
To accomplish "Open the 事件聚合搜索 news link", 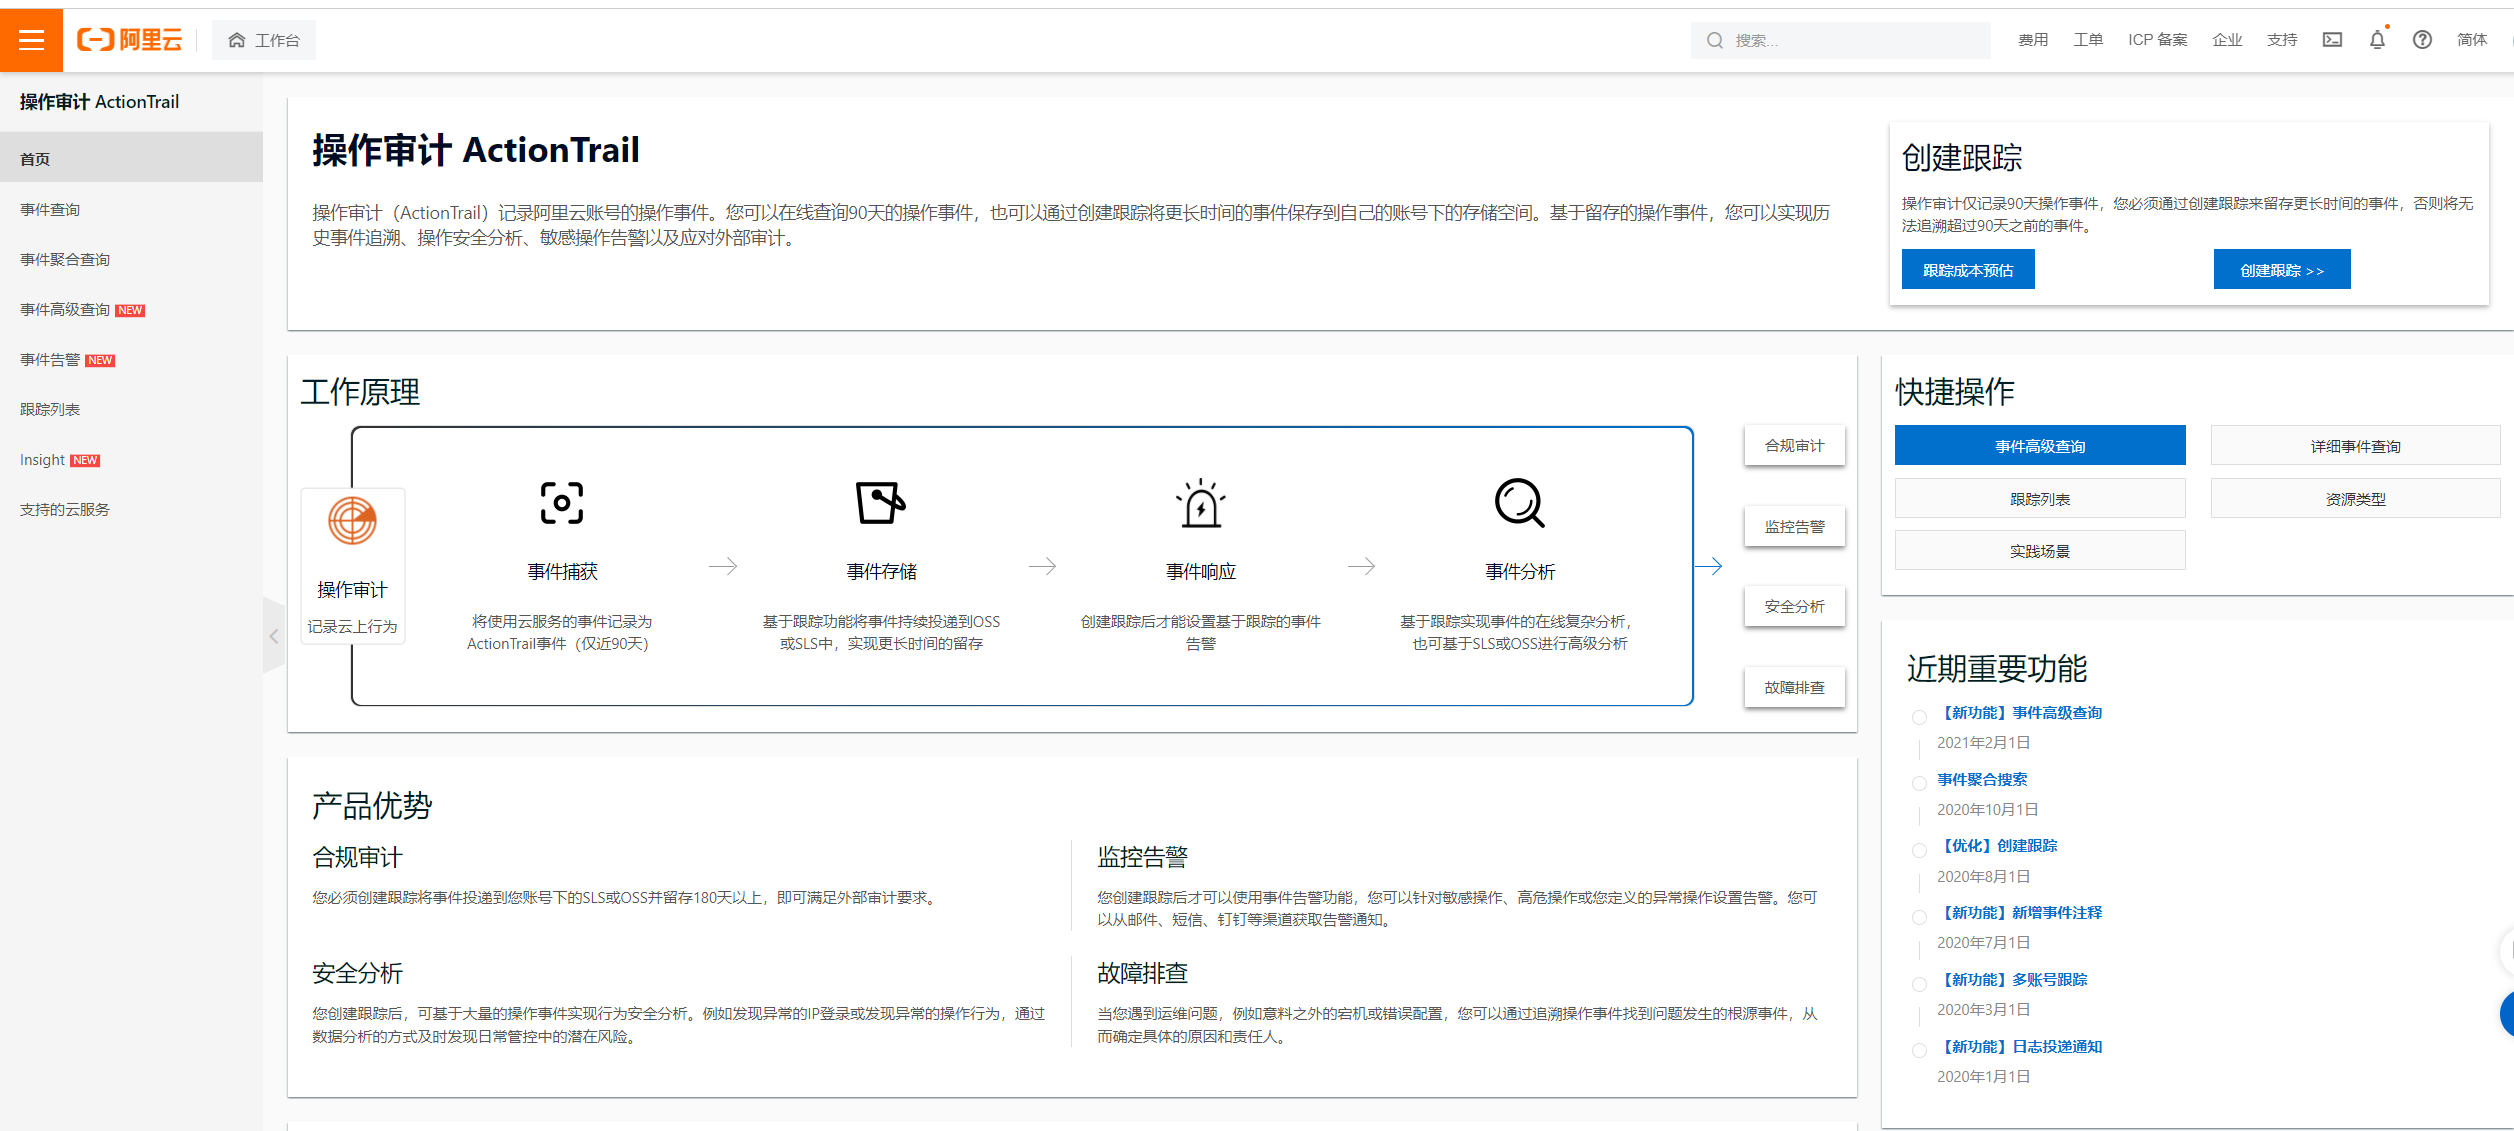I will 1981,779.
